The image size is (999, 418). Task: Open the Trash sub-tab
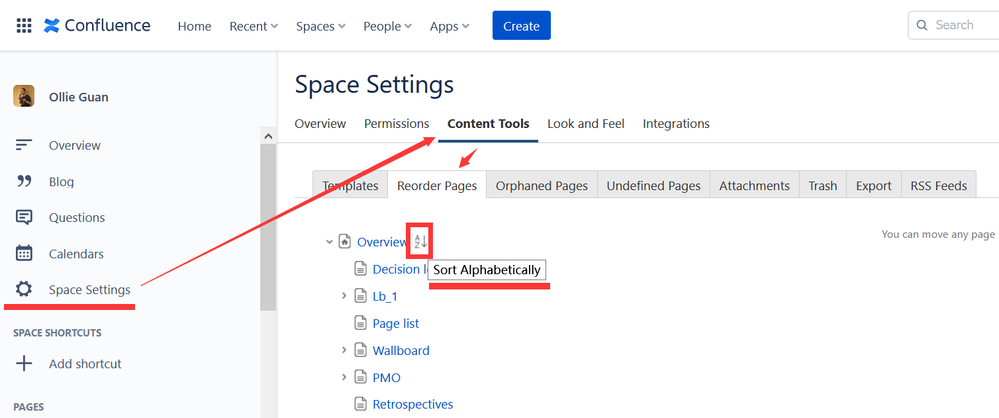(x=823, y=185)
